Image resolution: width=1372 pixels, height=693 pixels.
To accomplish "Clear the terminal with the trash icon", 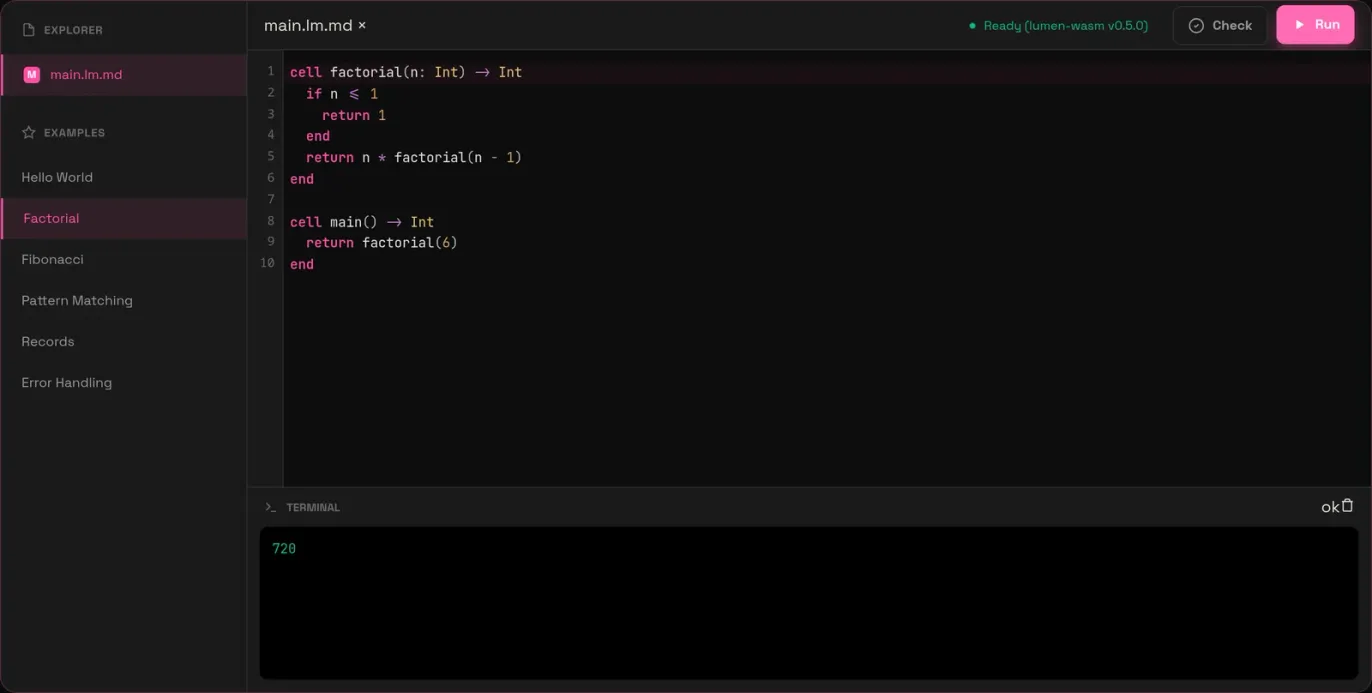I will click(x=1347, y=506).
